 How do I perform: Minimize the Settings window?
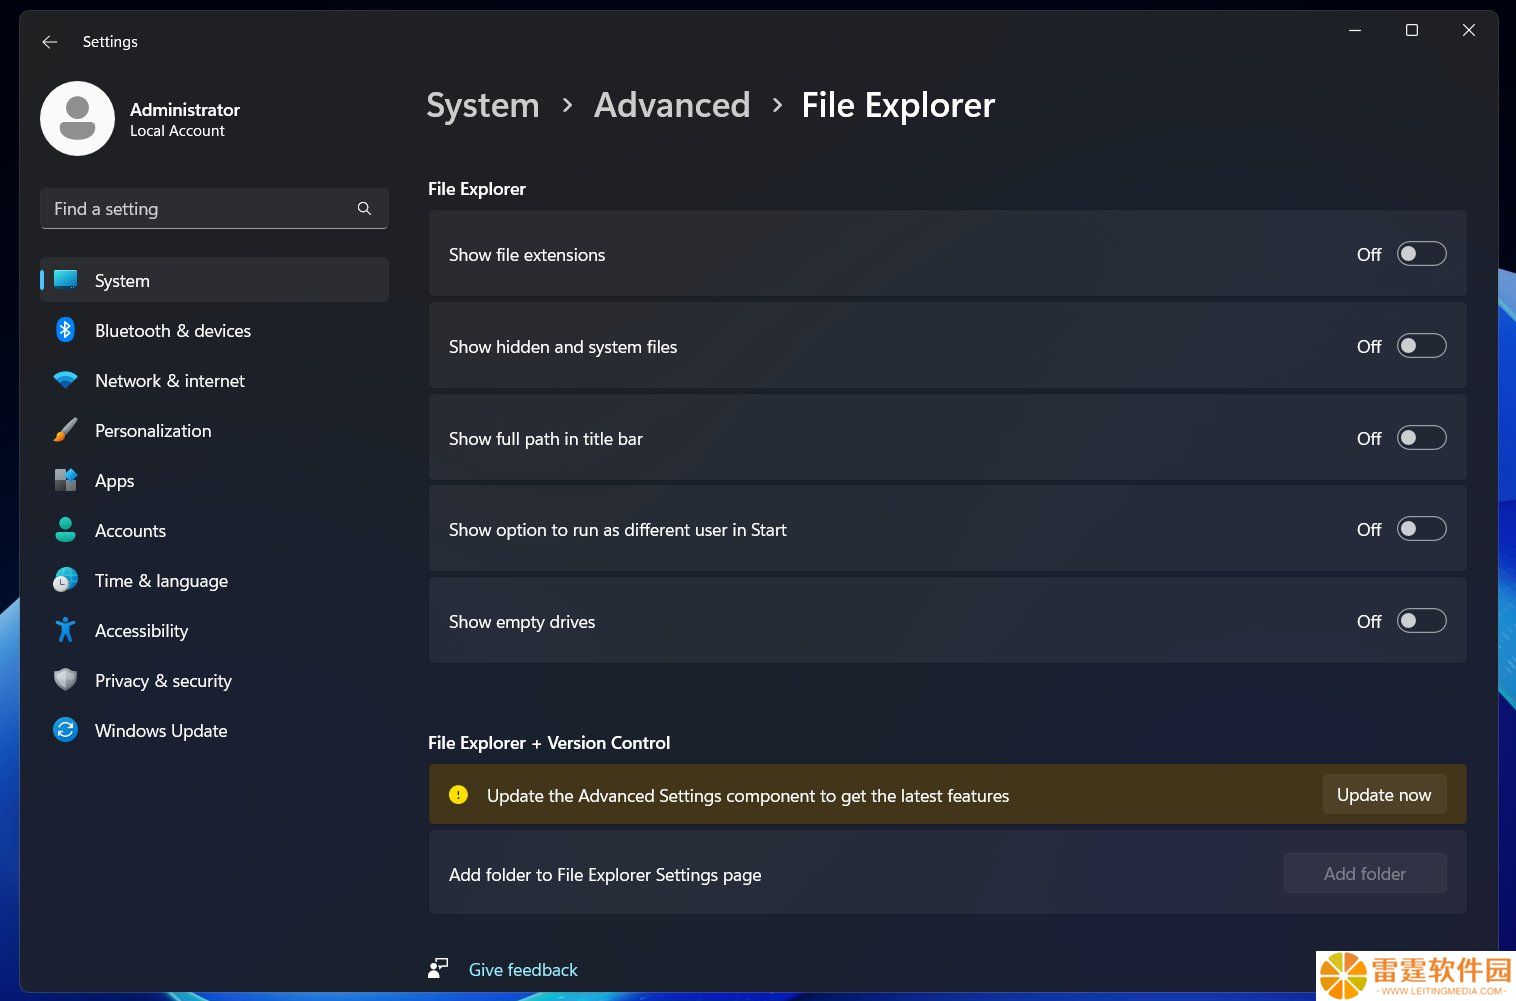pos(1355,30)
